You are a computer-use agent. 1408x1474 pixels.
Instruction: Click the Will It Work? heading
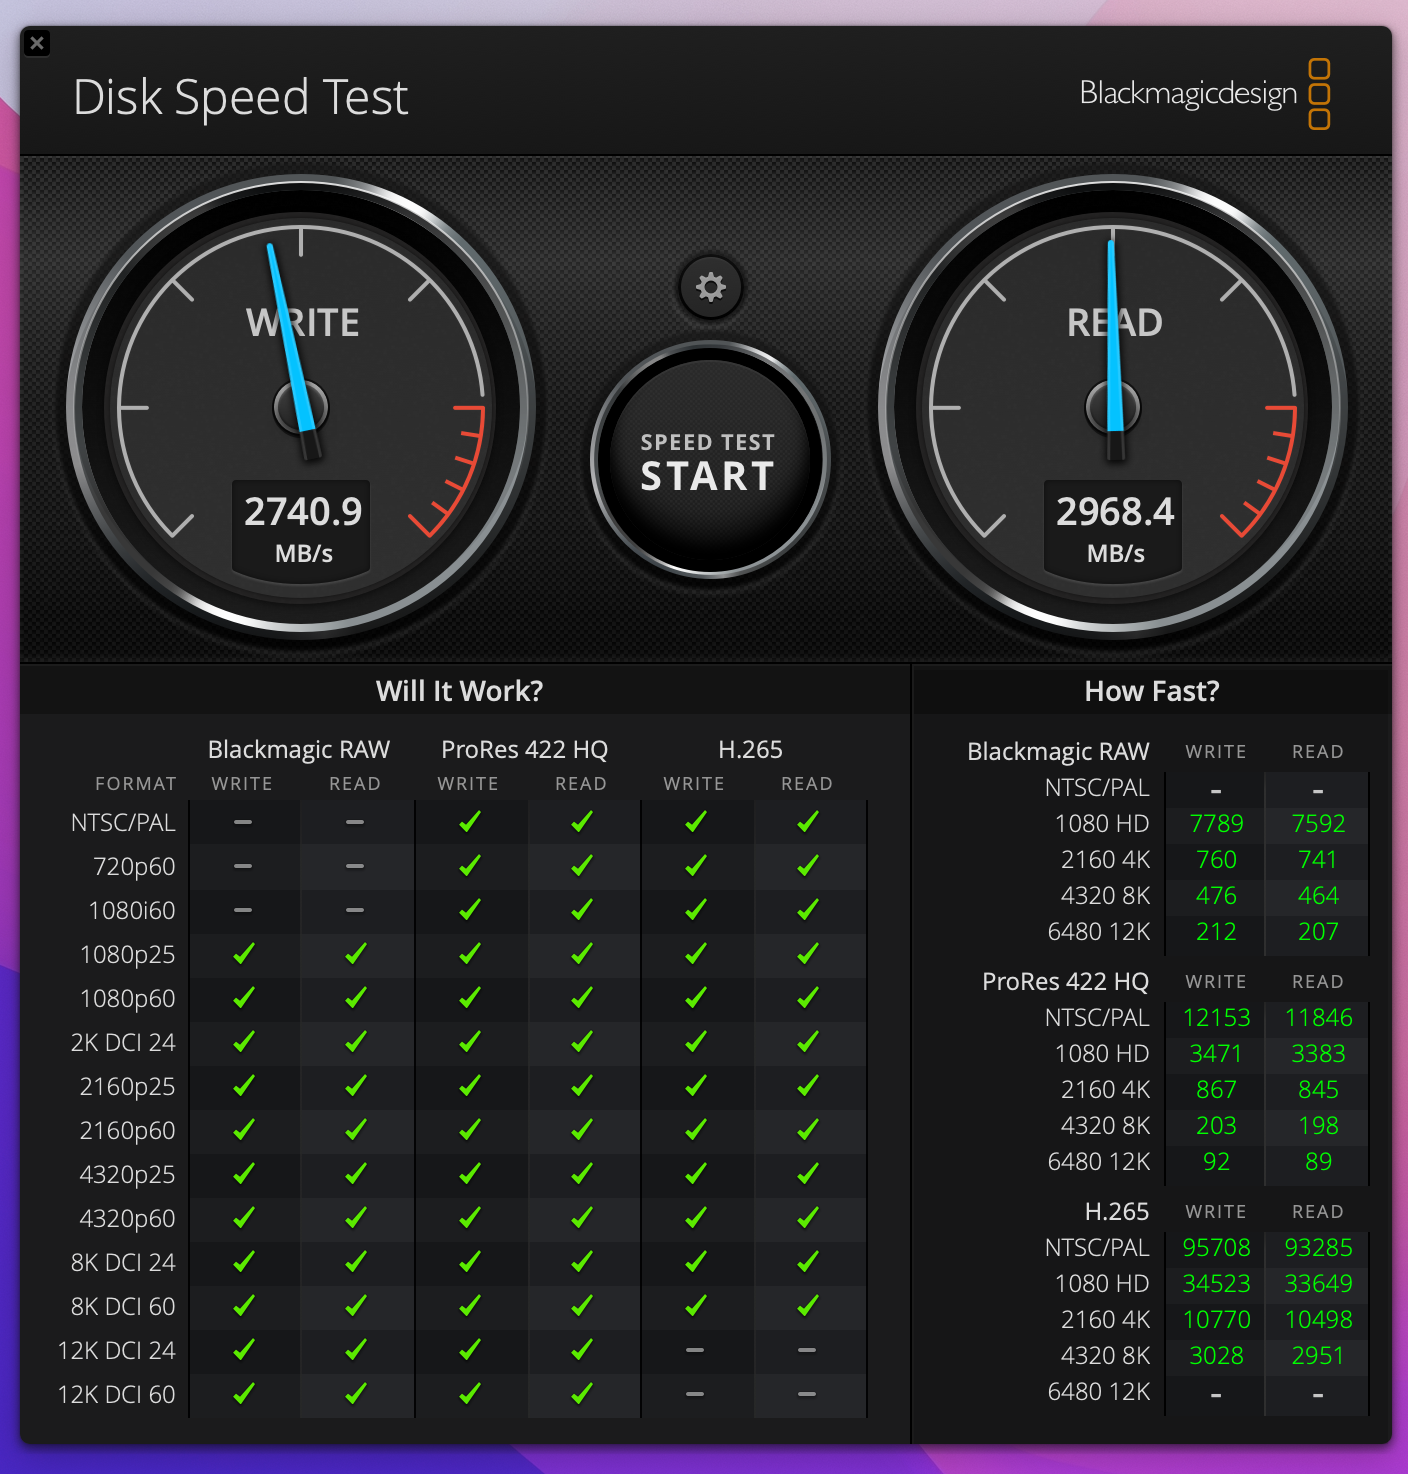pyautogui.click(x=460, y=691)
